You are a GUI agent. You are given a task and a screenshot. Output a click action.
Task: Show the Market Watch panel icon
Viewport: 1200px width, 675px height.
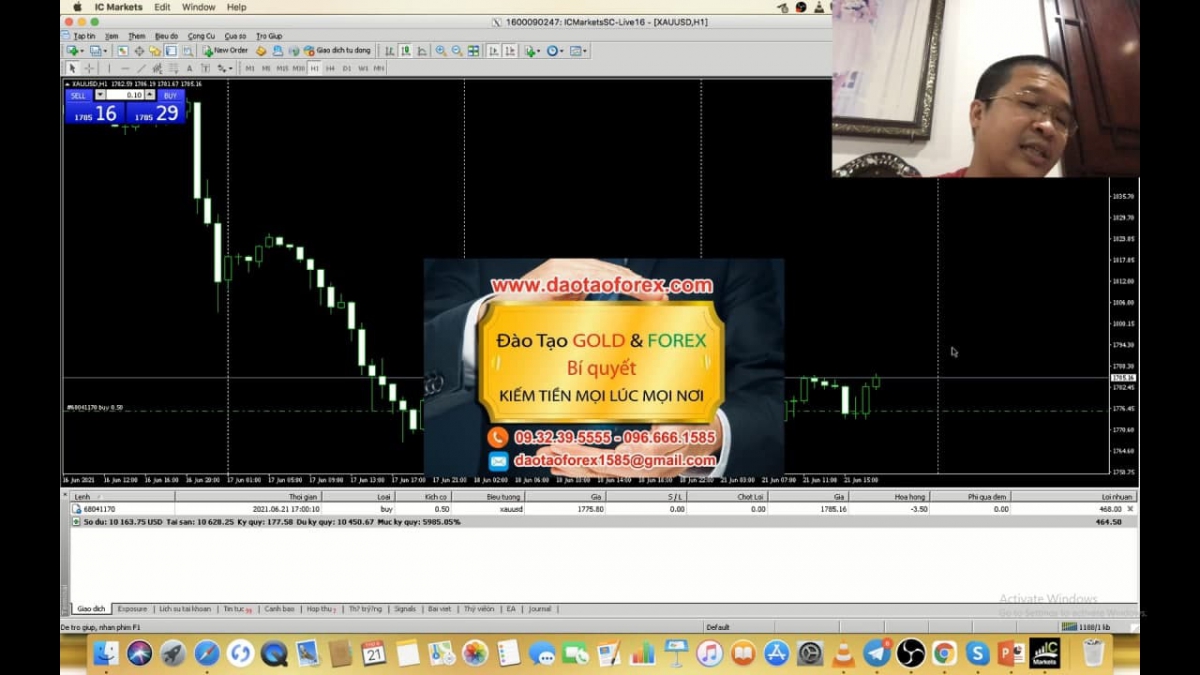click(x=122, y=50)
